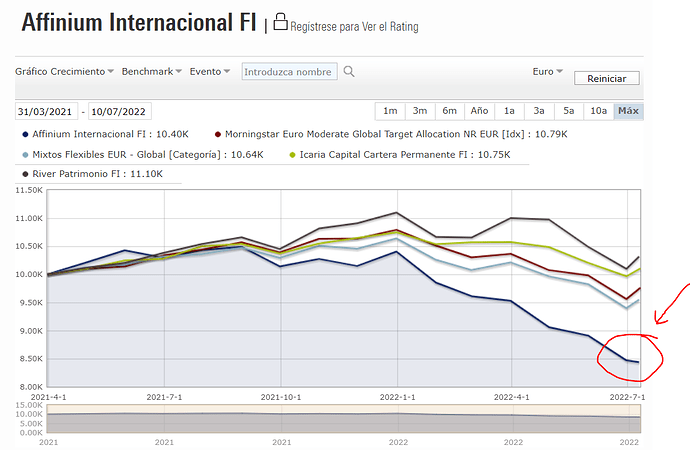690x450 pixels.
Task: Click the search magnifier icon
Action: tap(348, 72)
